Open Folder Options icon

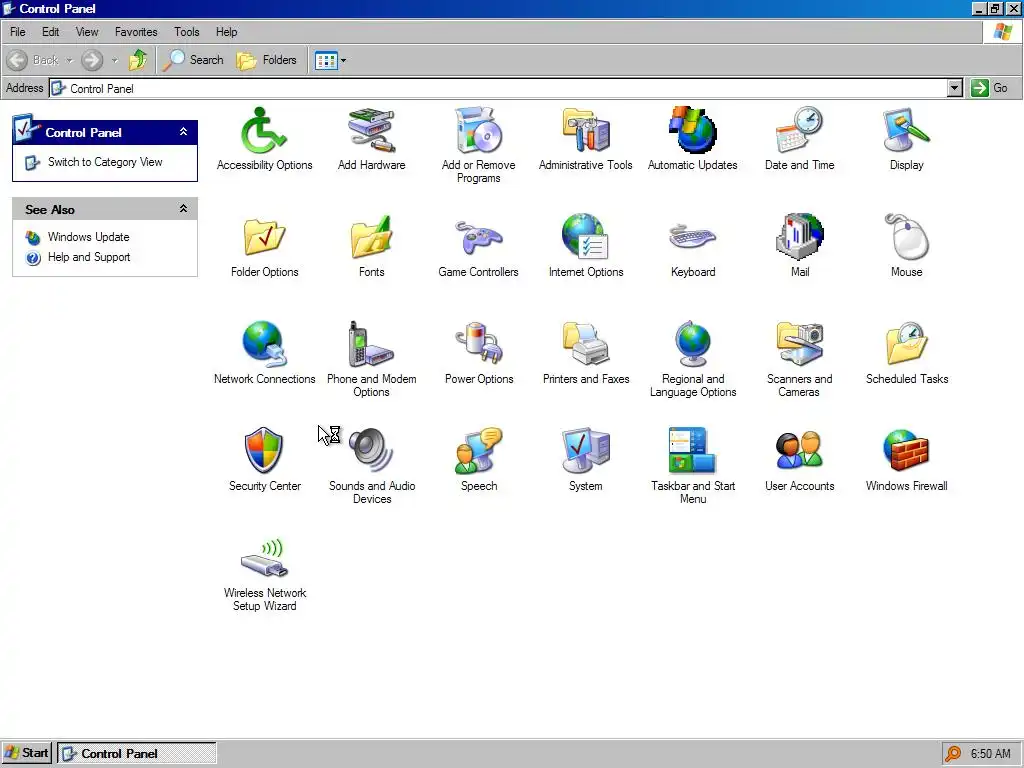pos(264,237)
